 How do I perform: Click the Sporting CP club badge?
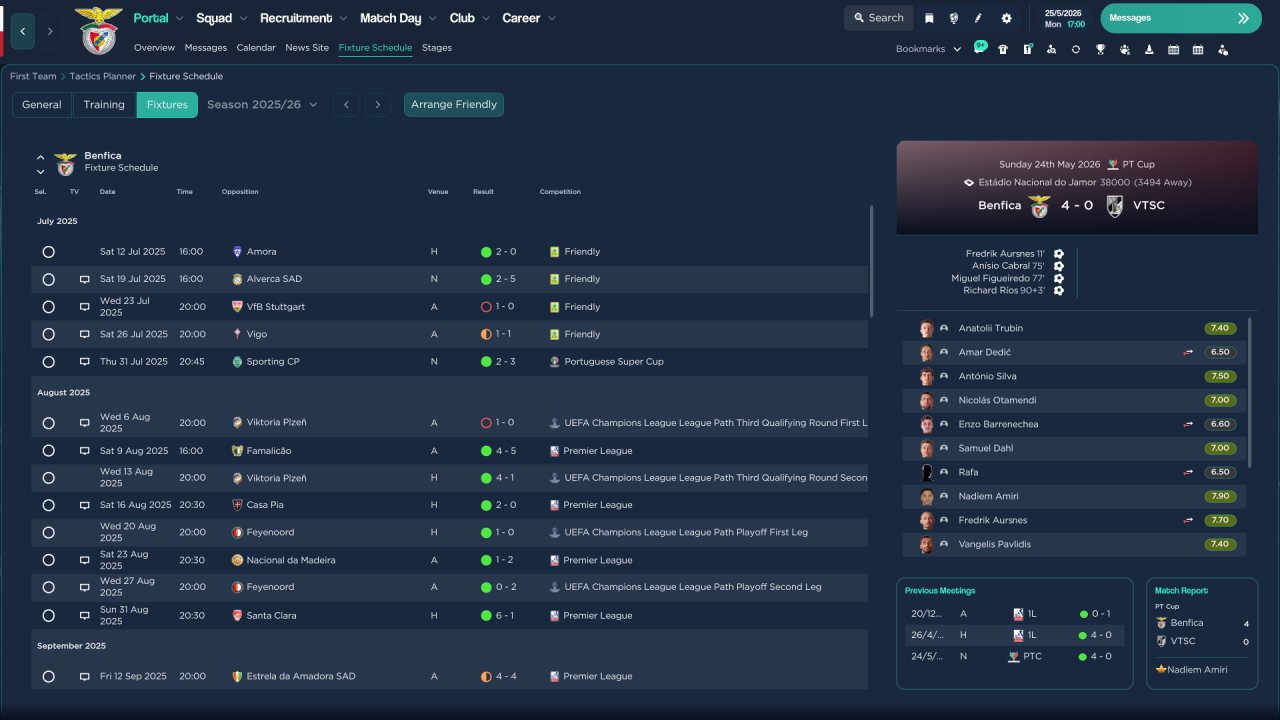coord(237,362)
